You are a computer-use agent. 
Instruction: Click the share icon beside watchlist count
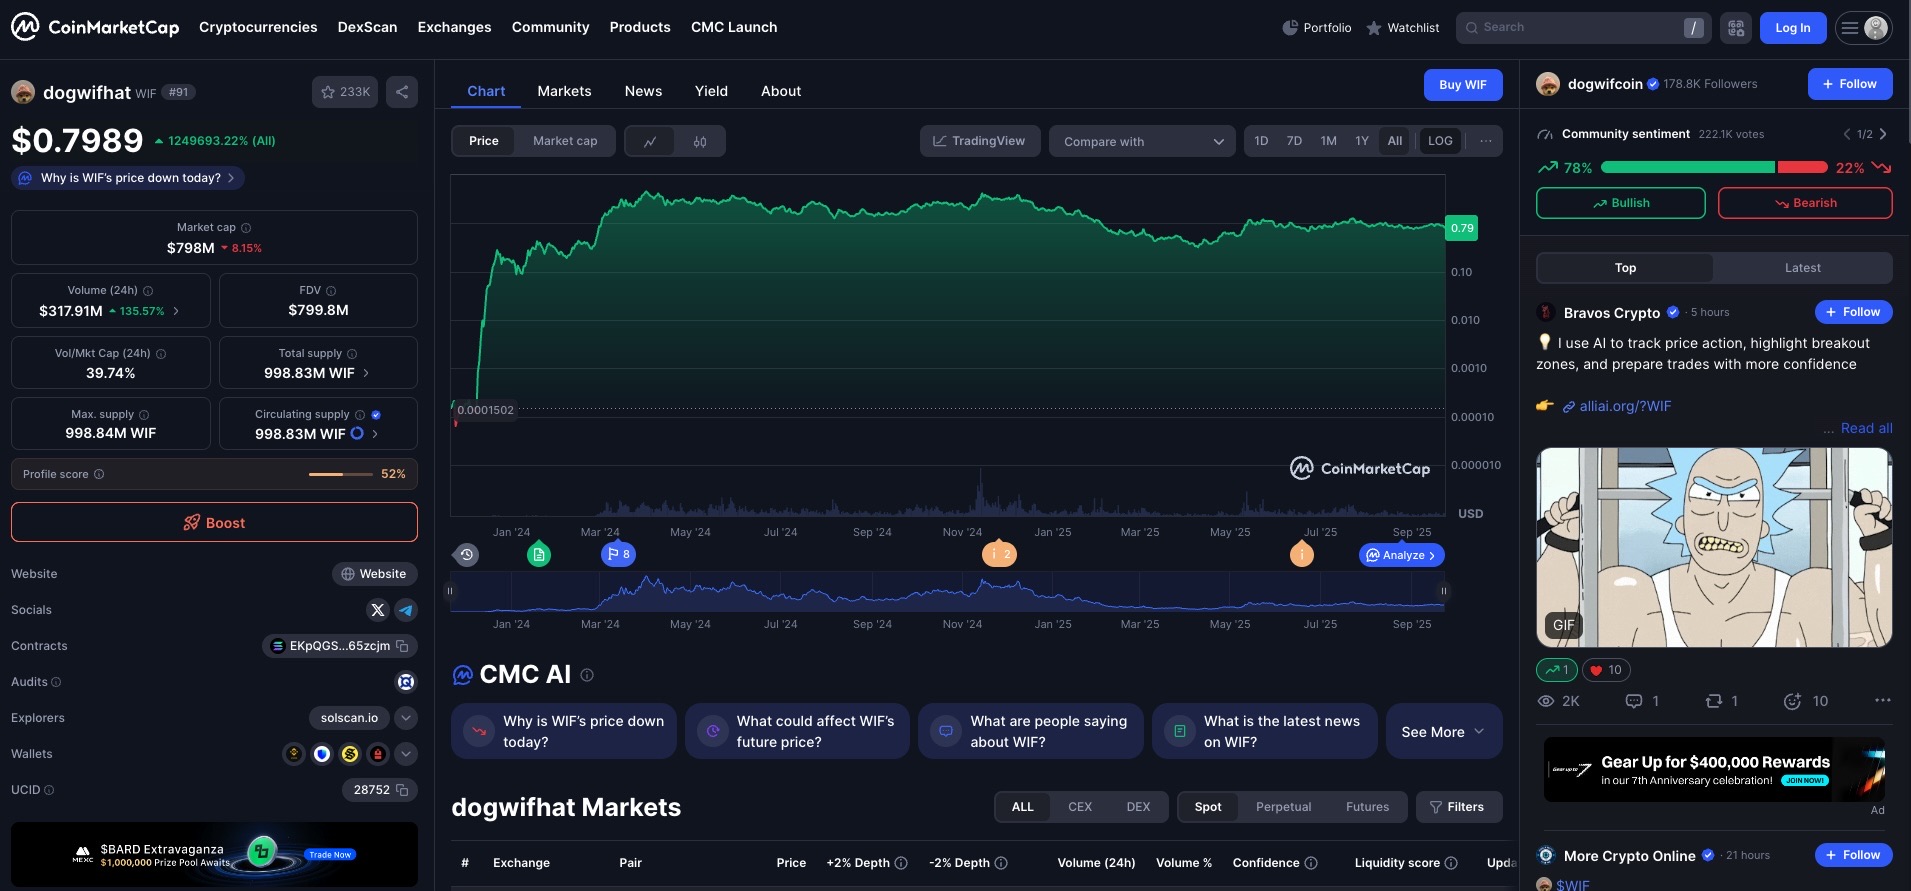(x=402, y=92)
